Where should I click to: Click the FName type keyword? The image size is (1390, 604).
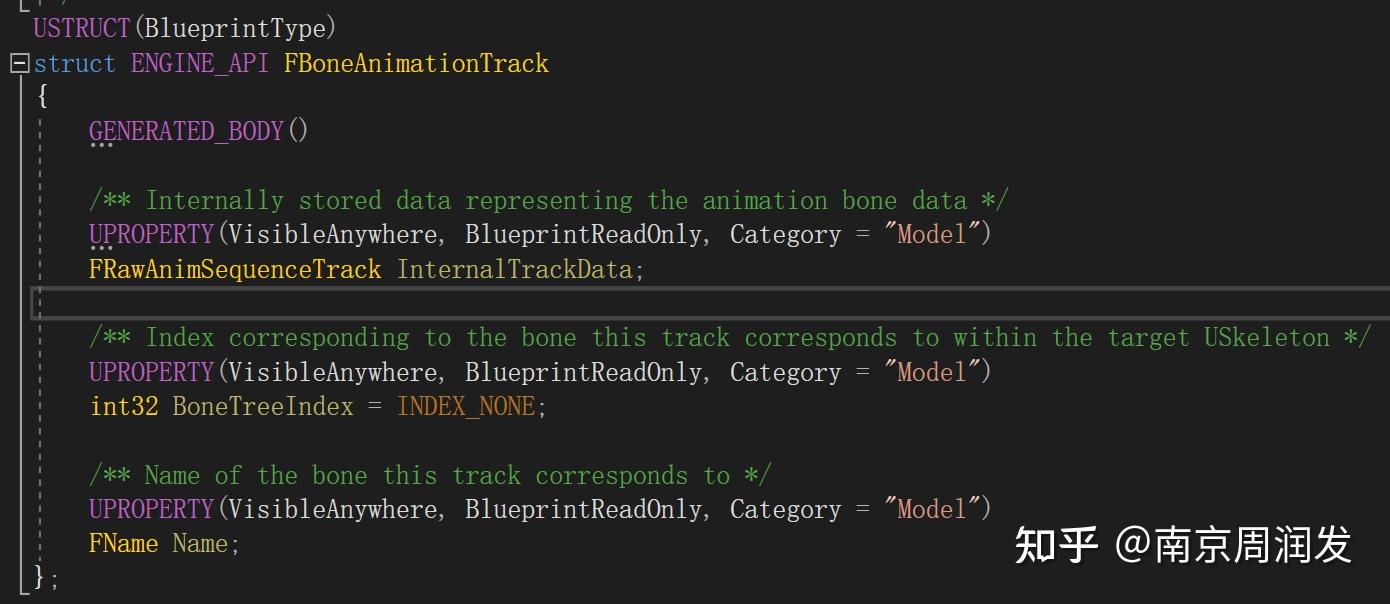[x=124, y=543]
